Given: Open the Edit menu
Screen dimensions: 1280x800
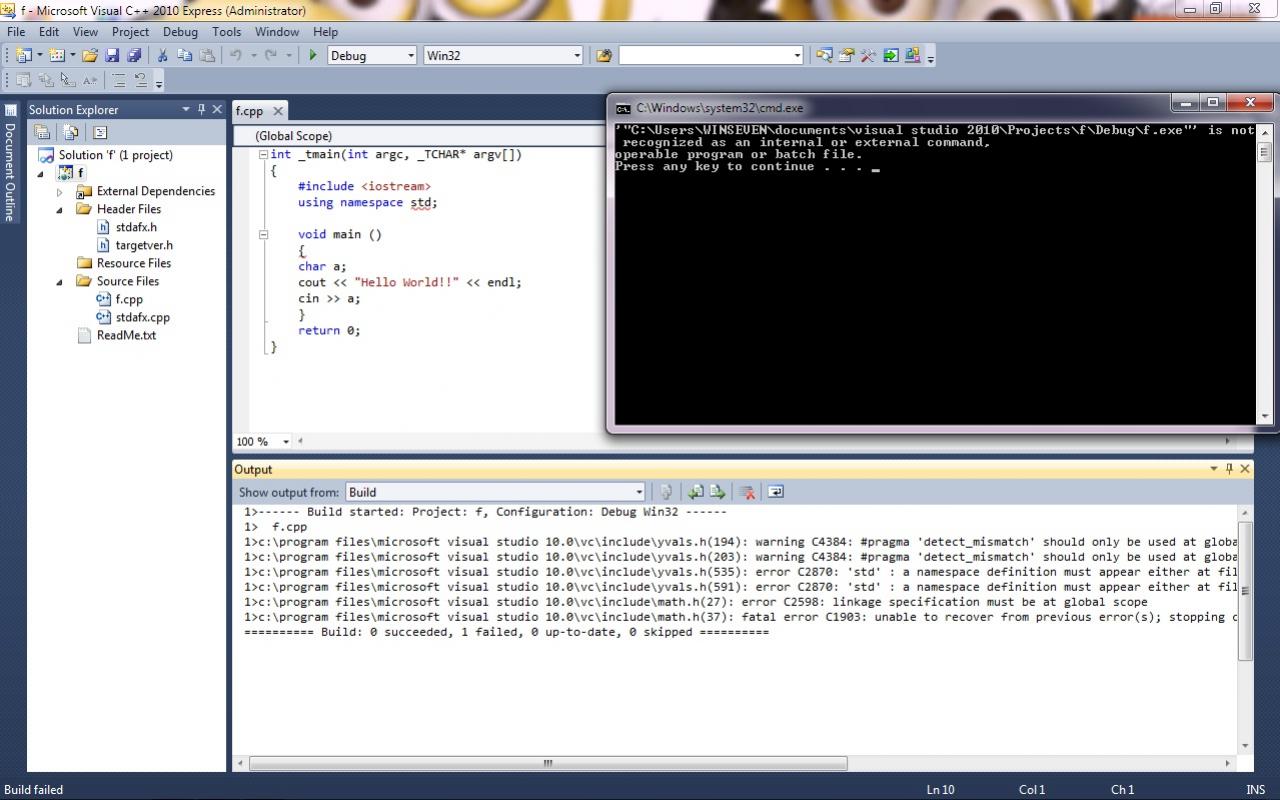Looking at the screenshot, I should click(49, 31).
